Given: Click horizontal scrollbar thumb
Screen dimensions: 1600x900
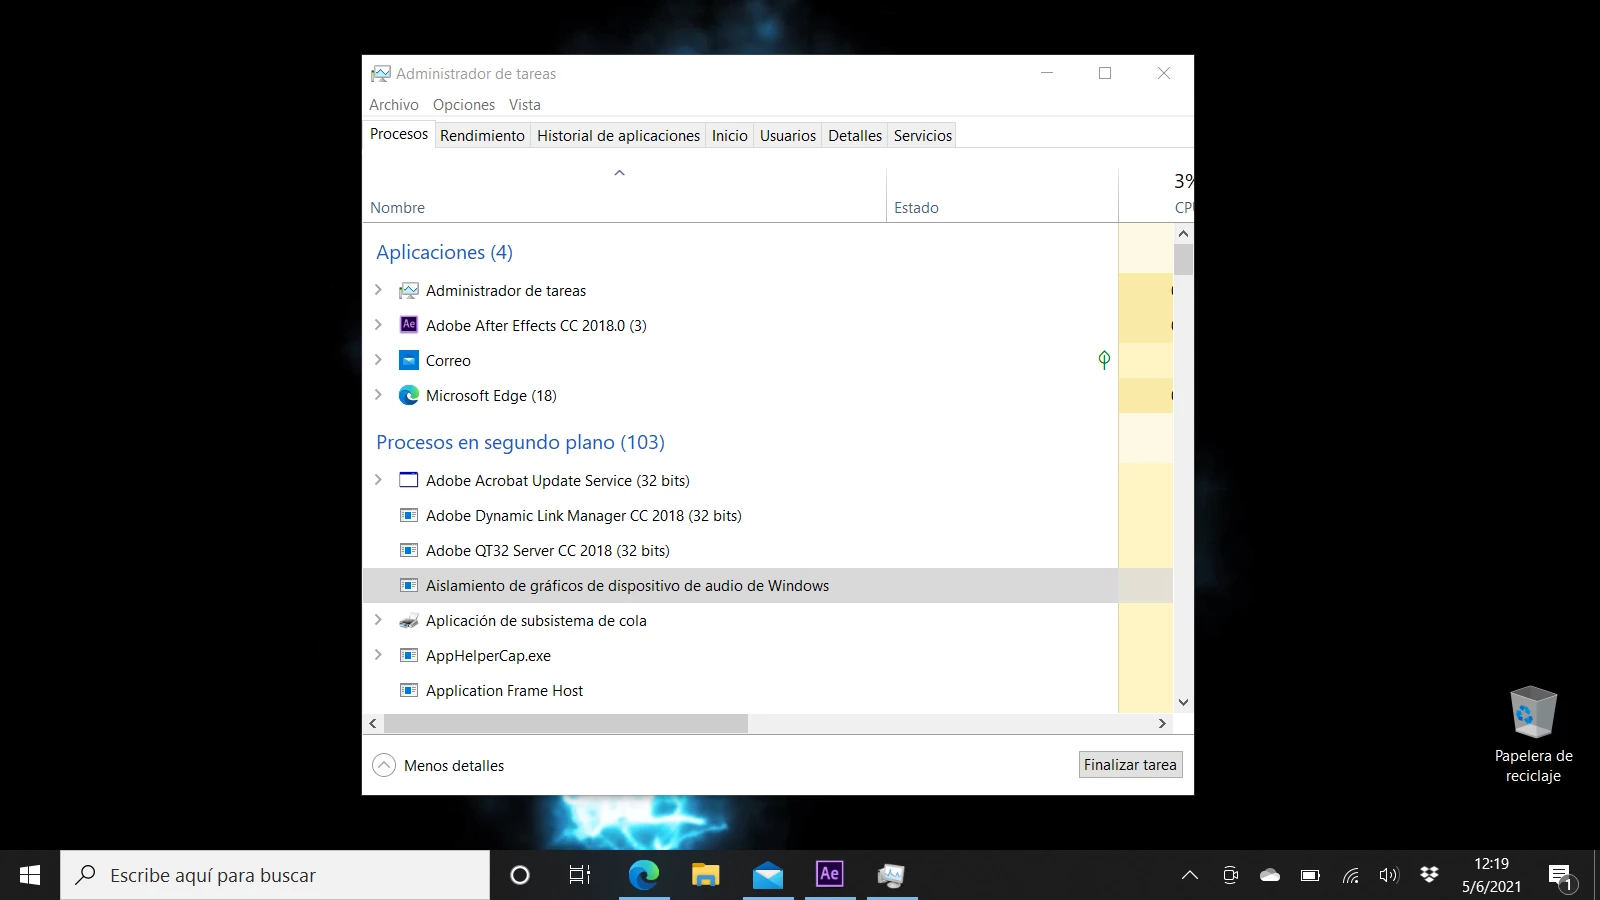Looking at the screenshot, I should coord(566,723).
